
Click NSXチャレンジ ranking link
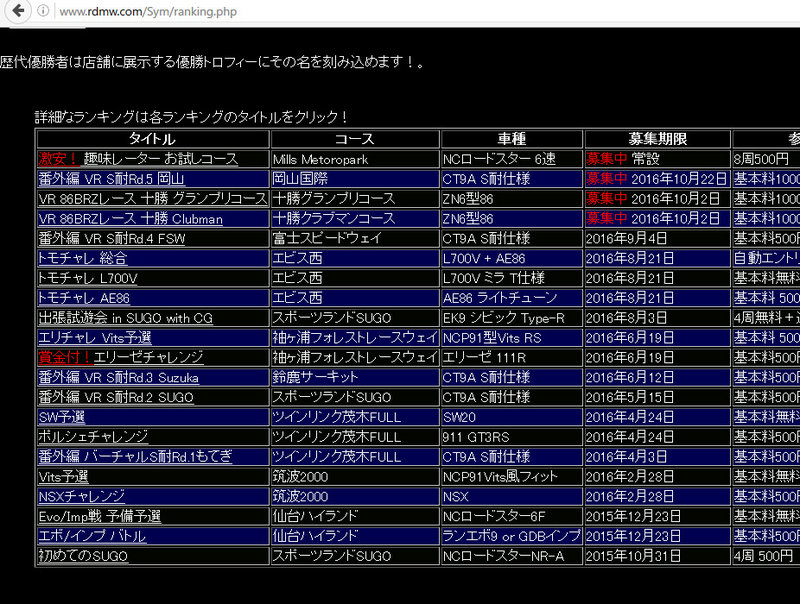point(81,496)
